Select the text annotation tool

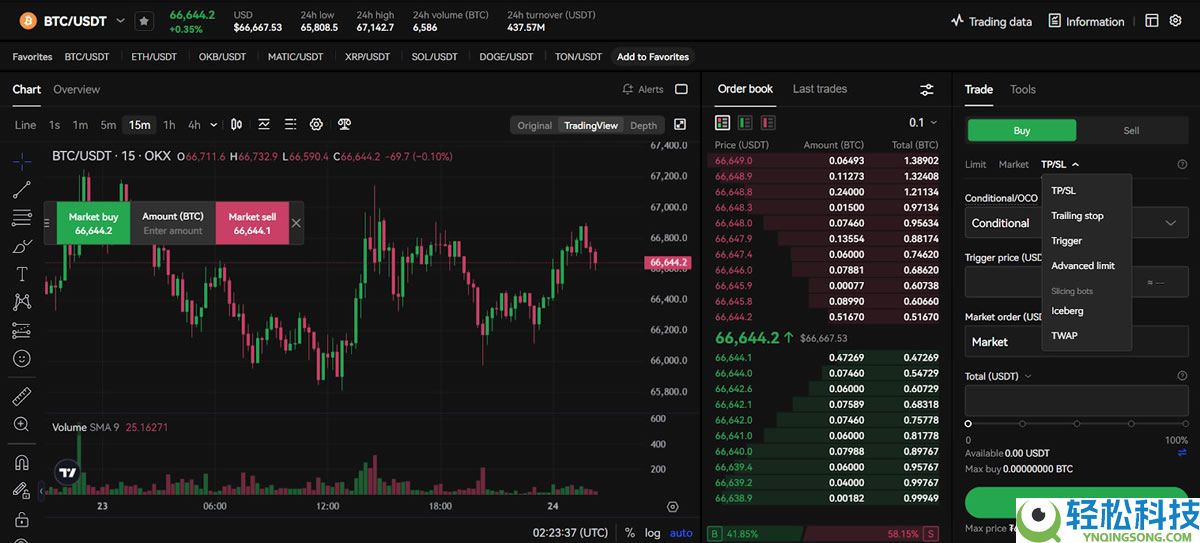coord(22,274)
